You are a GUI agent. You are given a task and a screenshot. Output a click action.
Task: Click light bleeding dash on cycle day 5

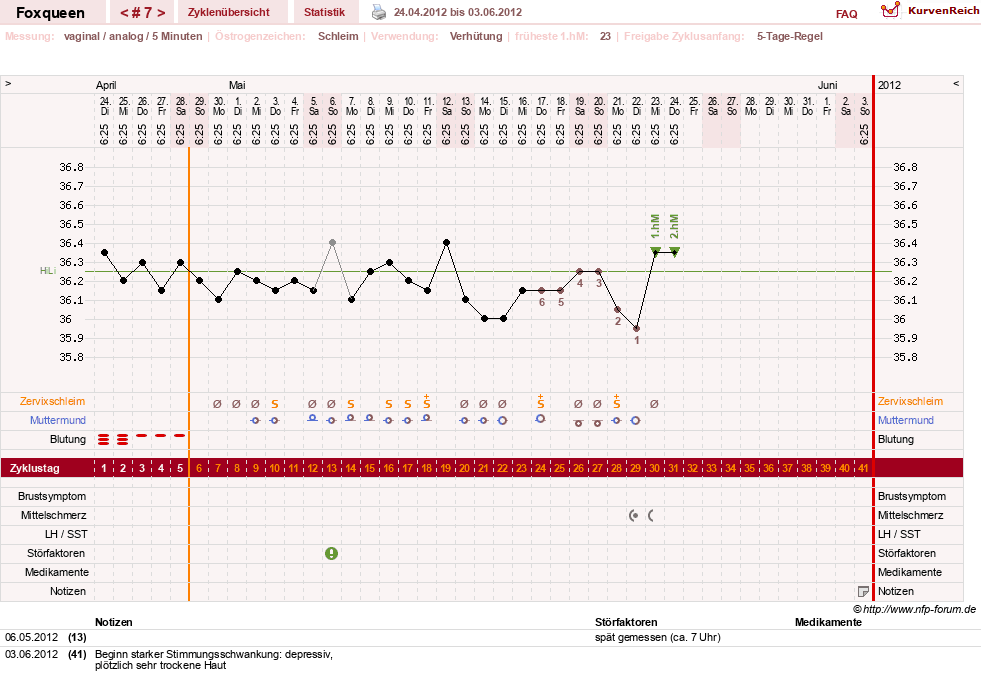[x=180, y=435]
